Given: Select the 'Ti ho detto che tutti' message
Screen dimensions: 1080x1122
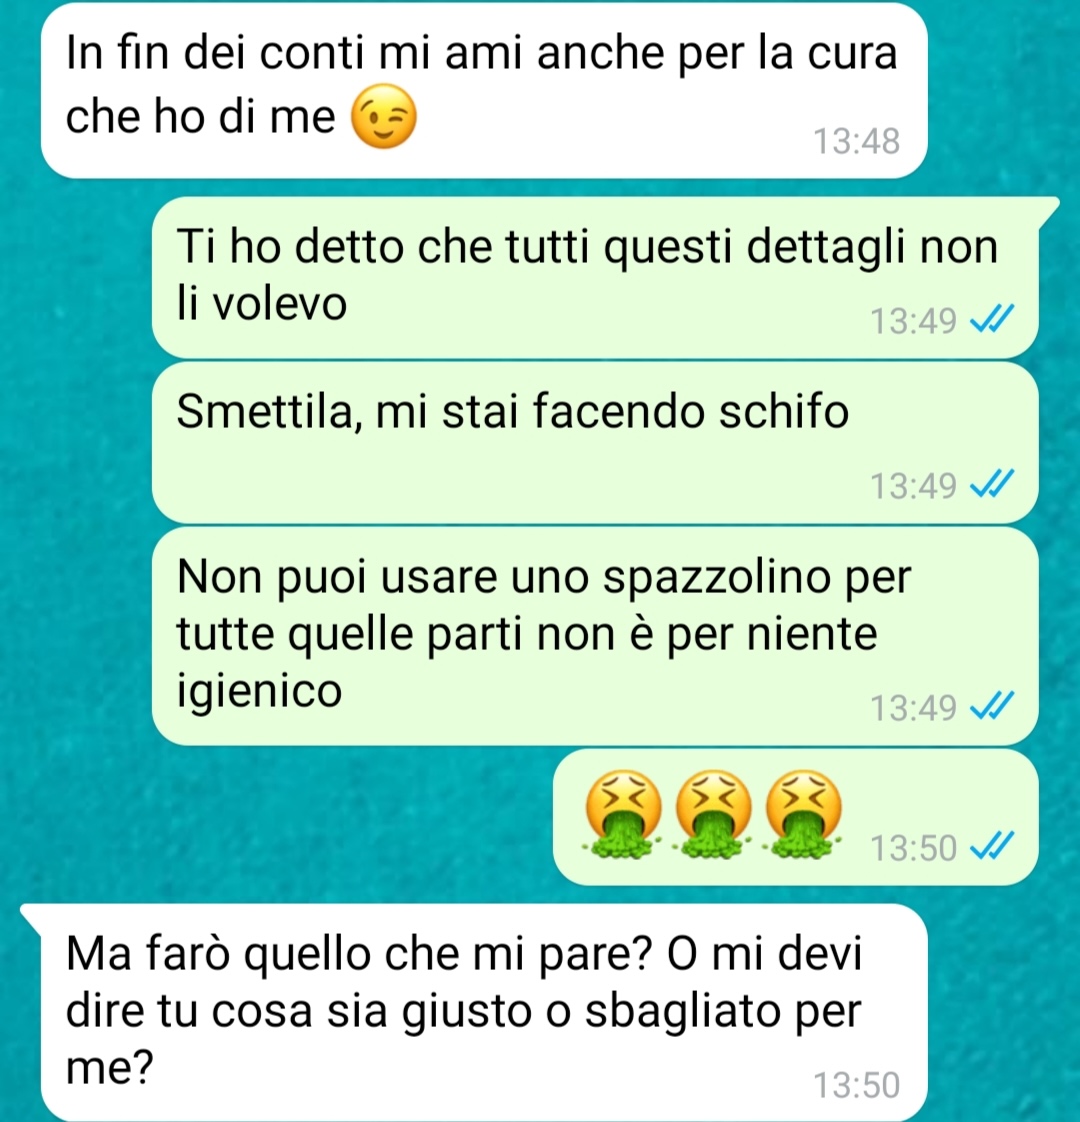Looking at the screenshot, I should (x=595, y=277).
